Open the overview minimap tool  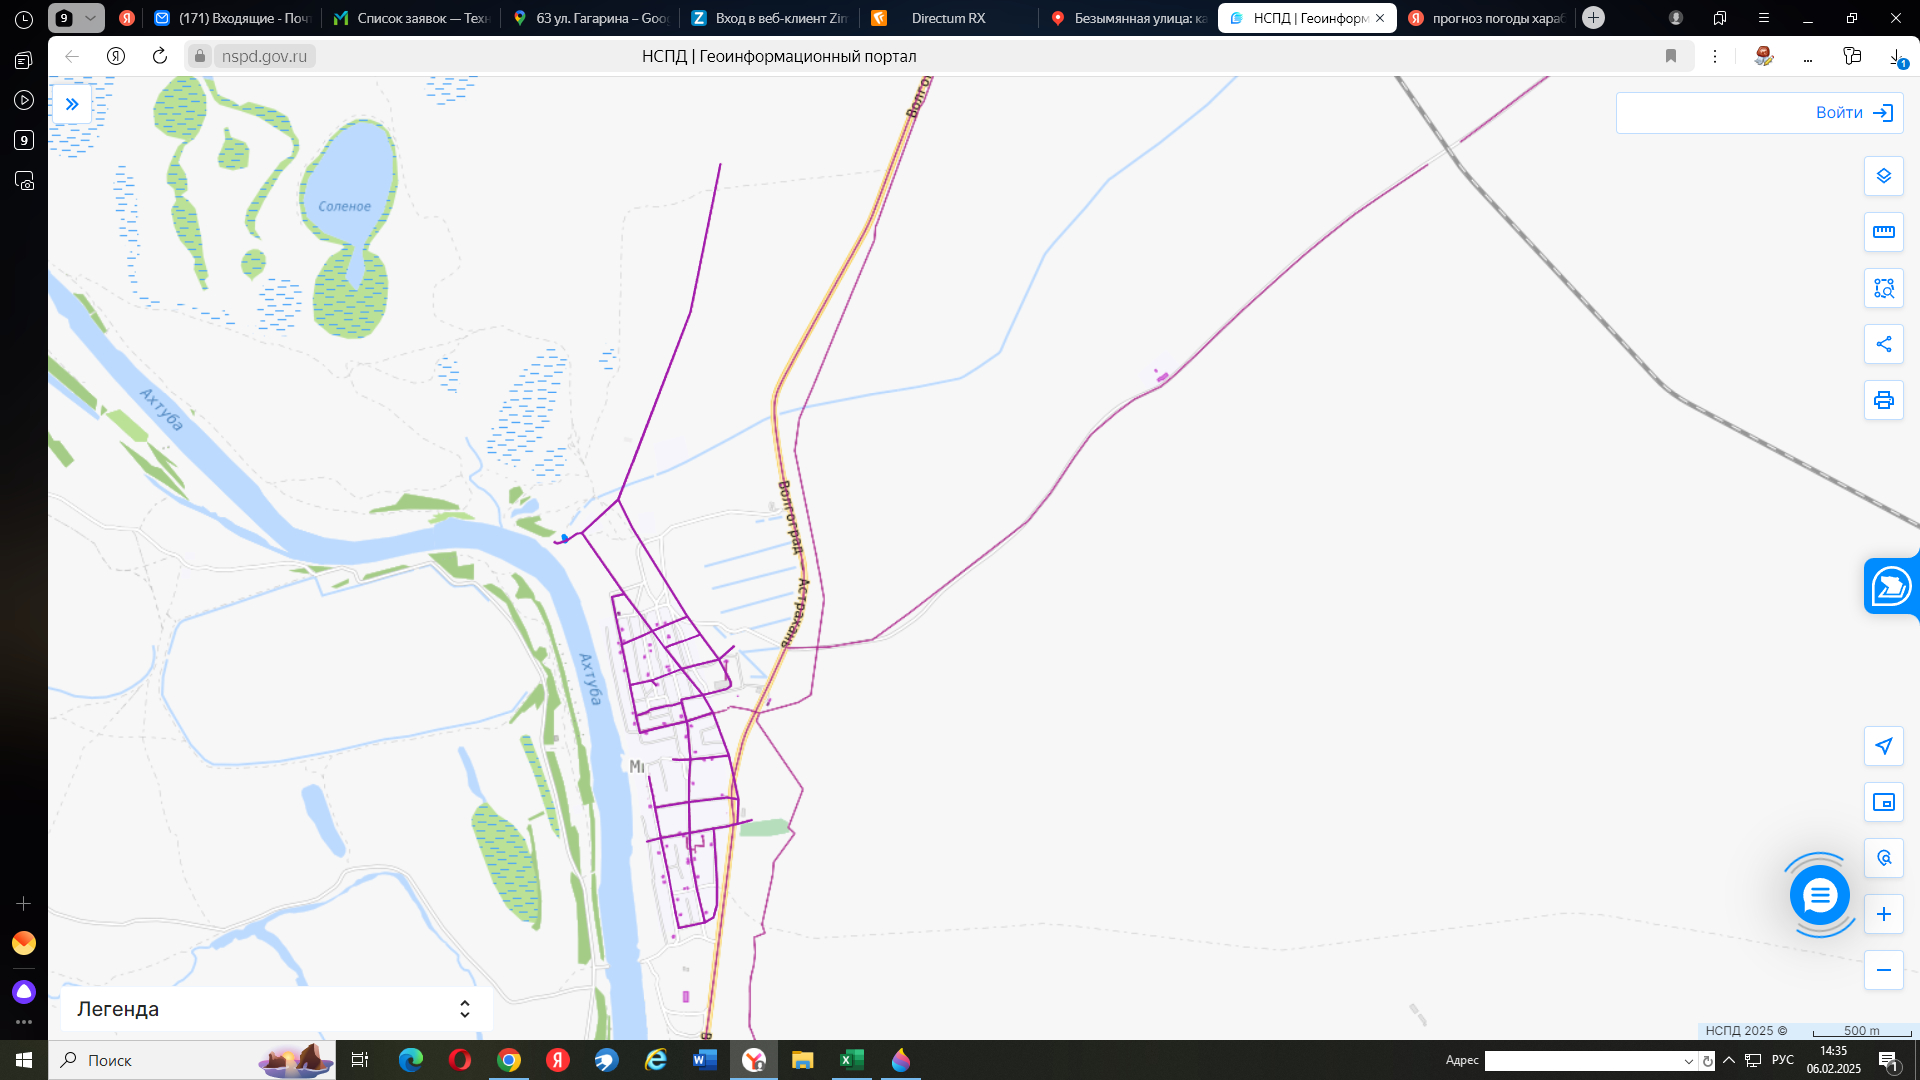pyautogui.click(x=1883, y=802)
